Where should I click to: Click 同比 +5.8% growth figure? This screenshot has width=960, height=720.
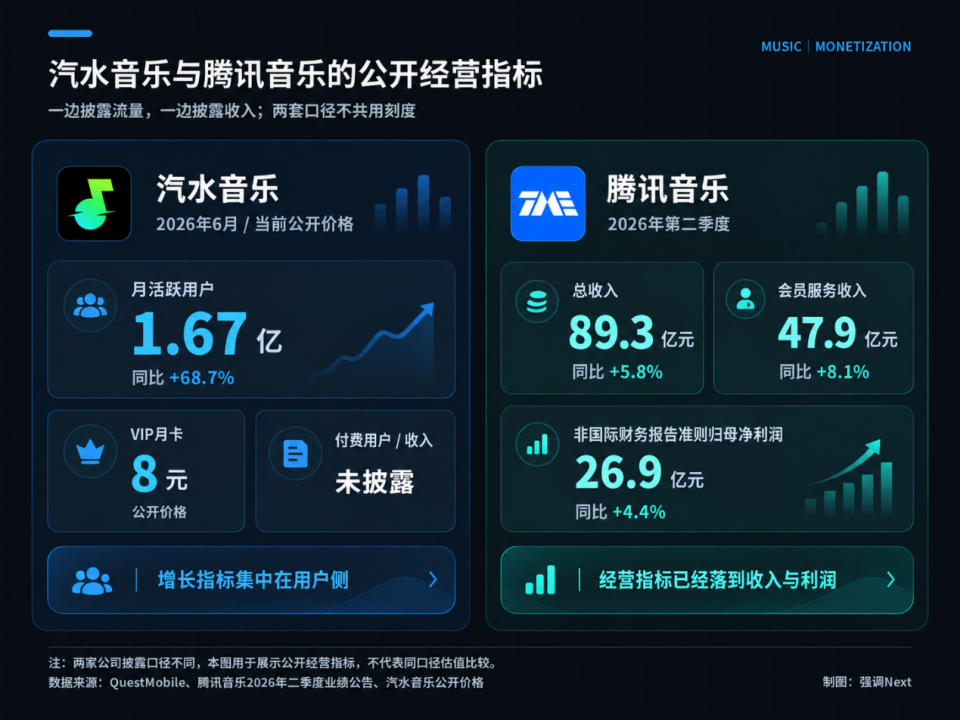[x=617, y=372]
